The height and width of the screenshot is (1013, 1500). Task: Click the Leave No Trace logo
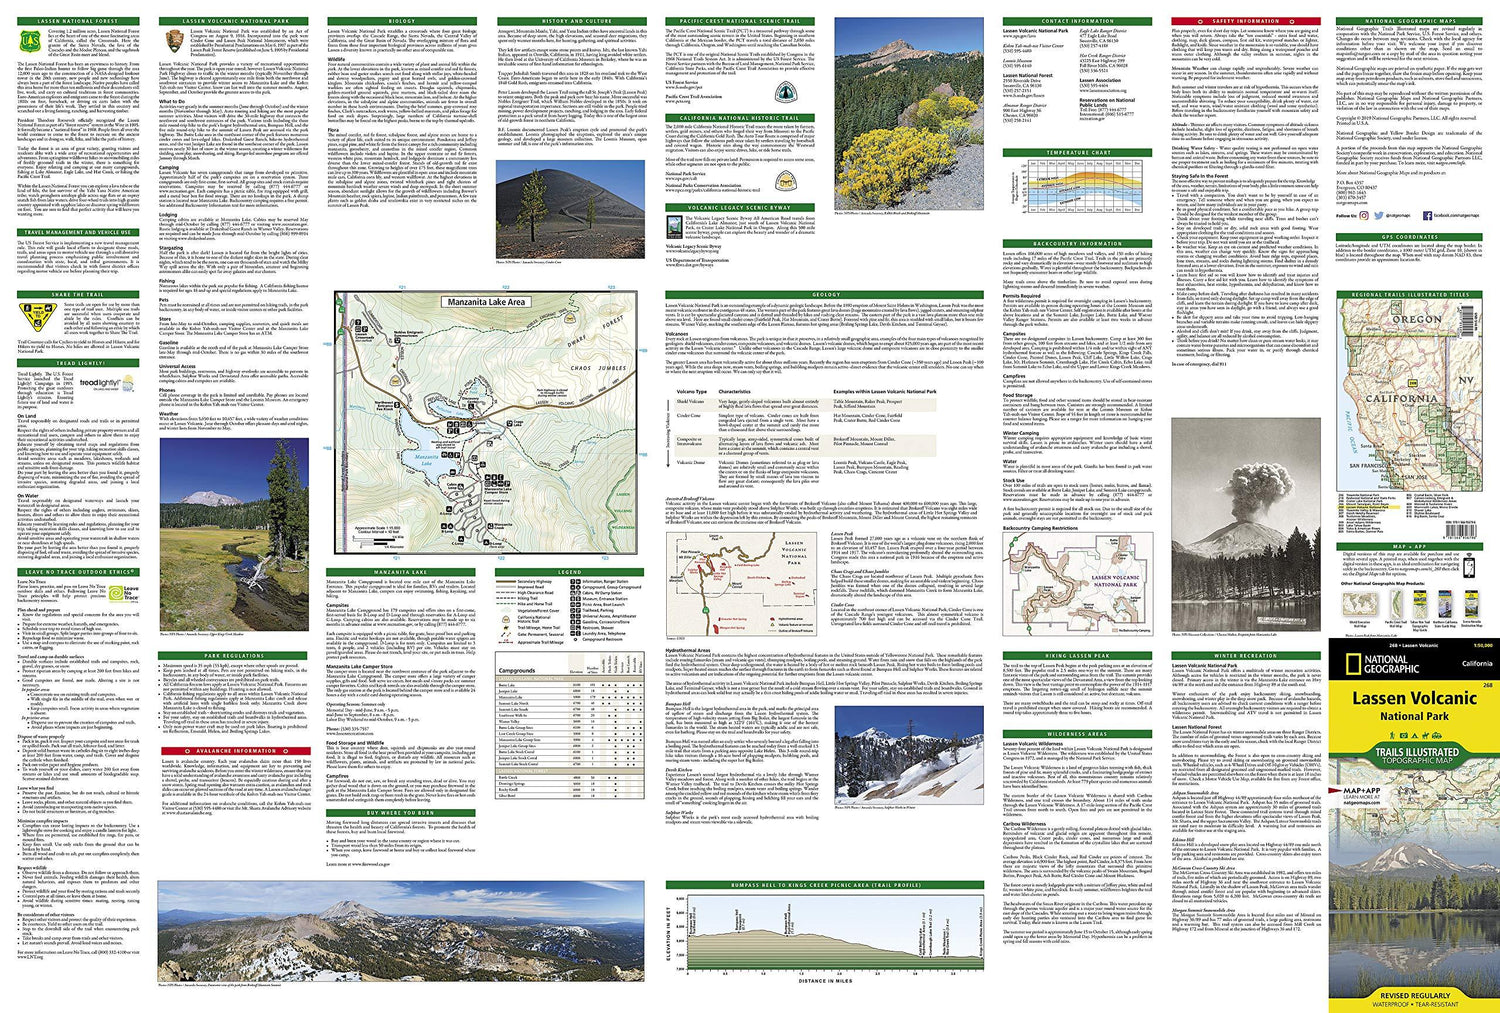pyautogui.click(x=116, y=592)
